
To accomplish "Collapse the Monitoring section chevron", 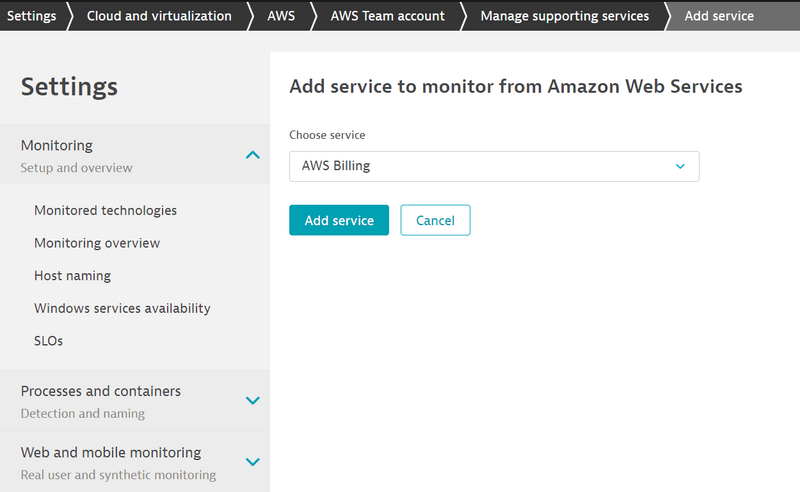I will [x=253, y=155].
